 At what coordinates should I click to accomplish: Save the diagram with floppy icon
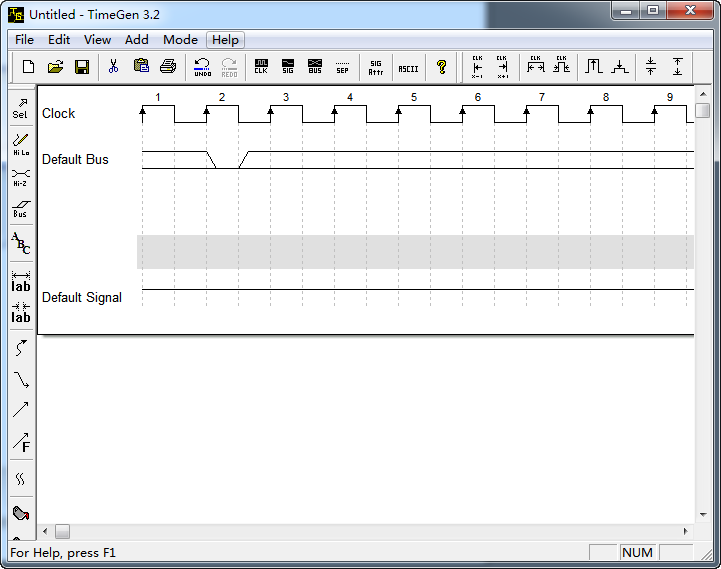coord(82,67)
